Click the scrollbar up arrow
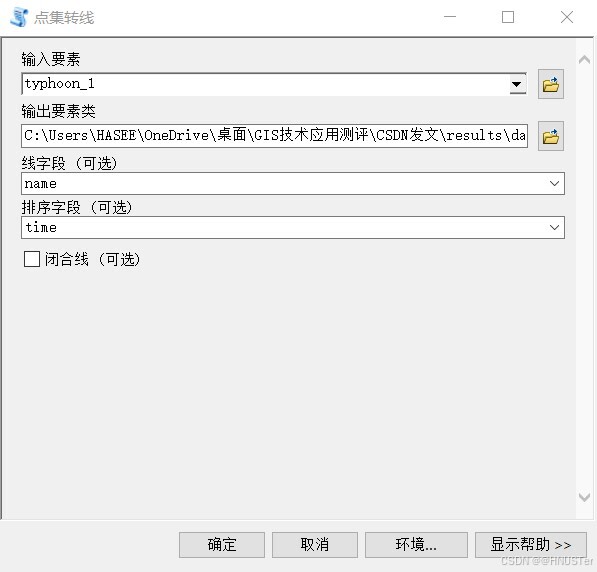The image size is (597, 572). [x=584, y=60]
